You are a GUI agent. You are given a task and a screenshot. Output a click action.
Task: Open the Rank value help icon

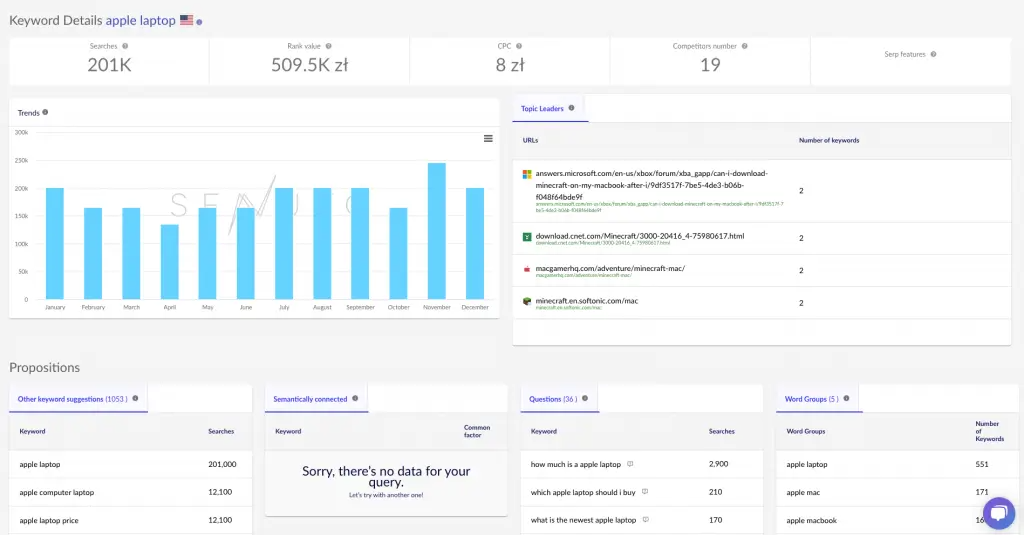(328, 46)
